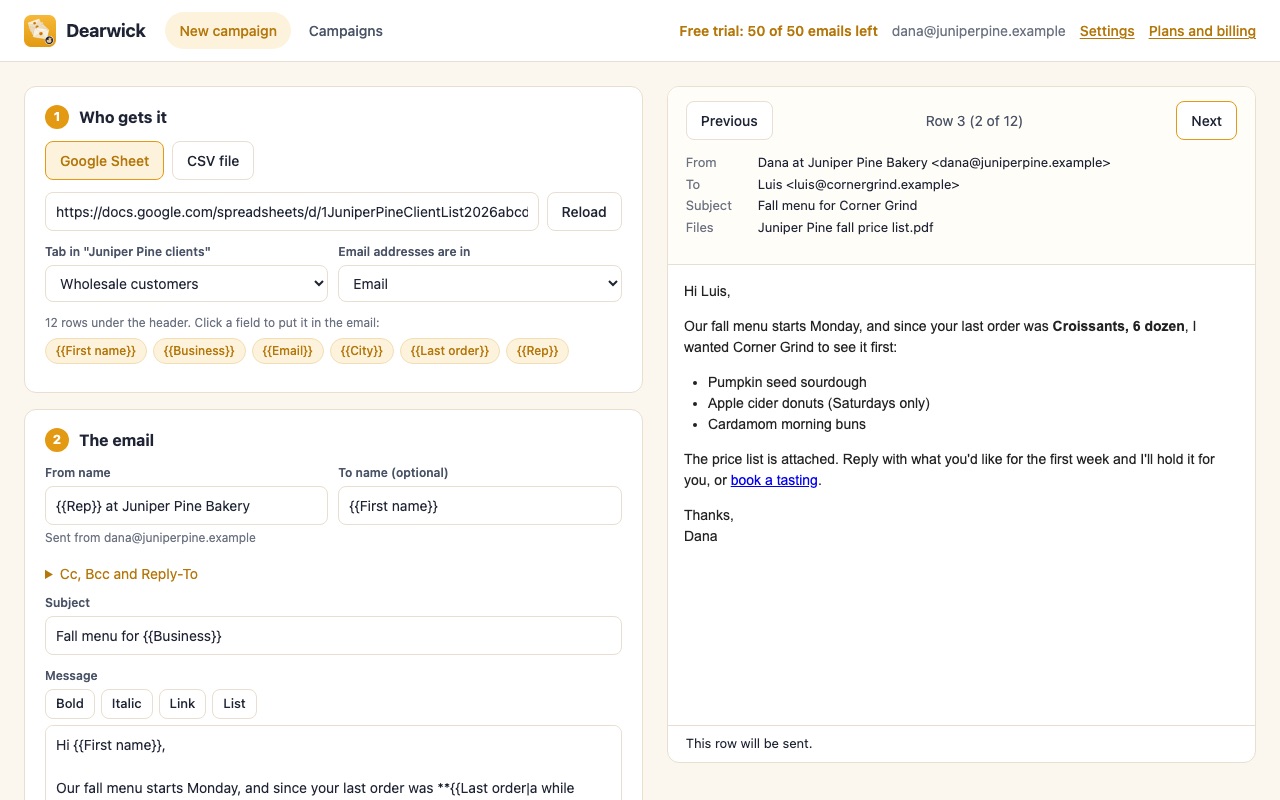Insert the {{Last order}} field chip
The height and width of the screenshot is (800, 1280).
[450, 351]
